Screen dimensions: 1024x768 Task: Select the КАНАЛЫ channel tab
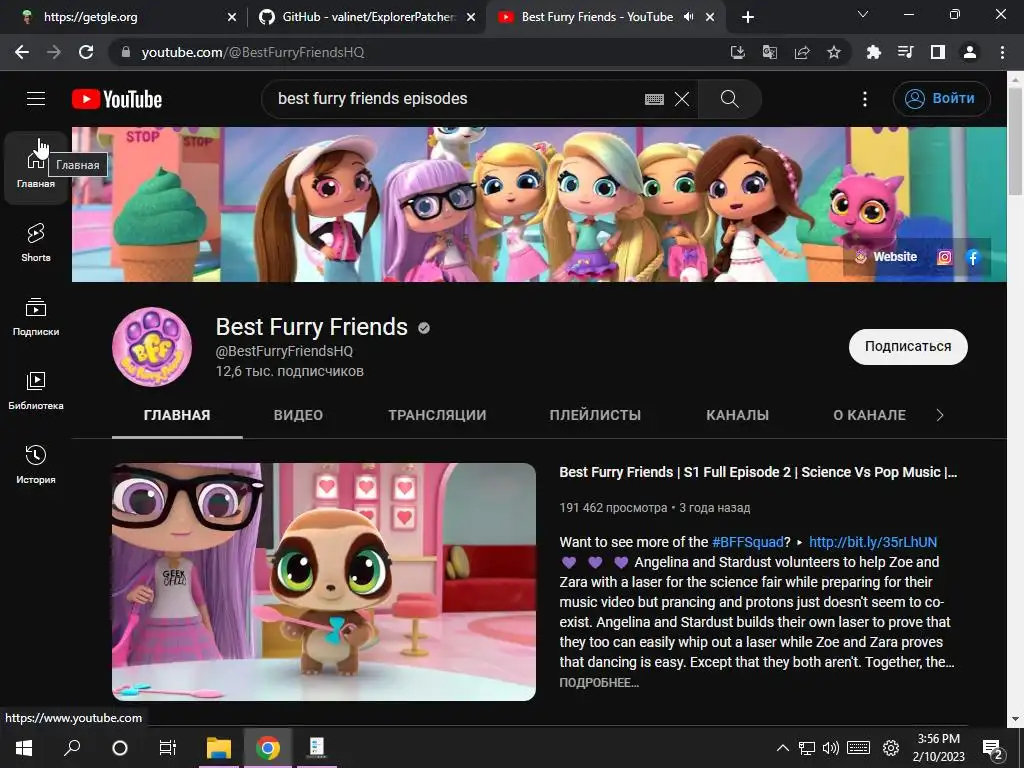click(x=737, y=415)
